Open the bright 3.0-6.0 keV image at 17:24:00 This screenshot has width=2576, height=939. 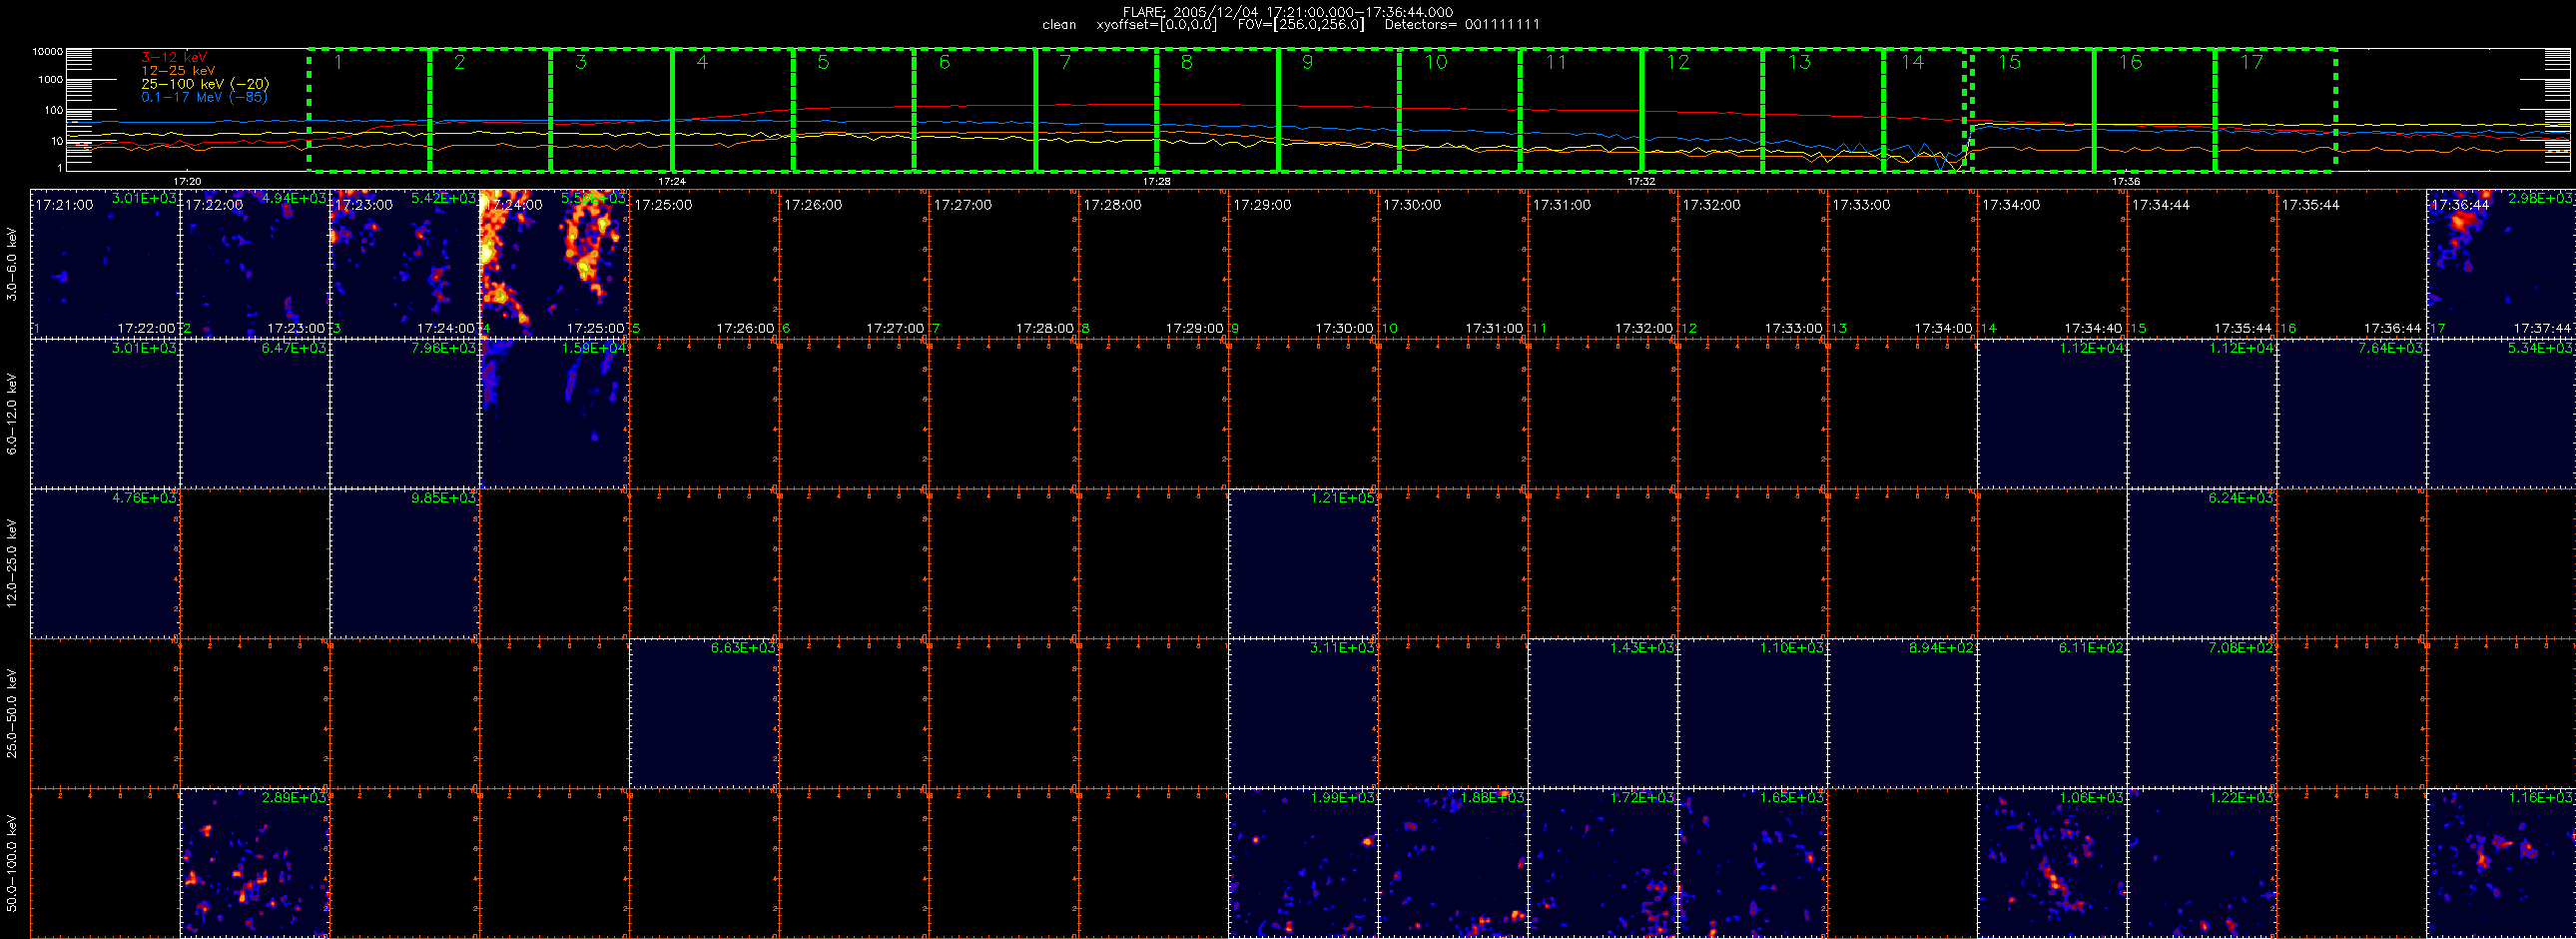pos(555,264)
